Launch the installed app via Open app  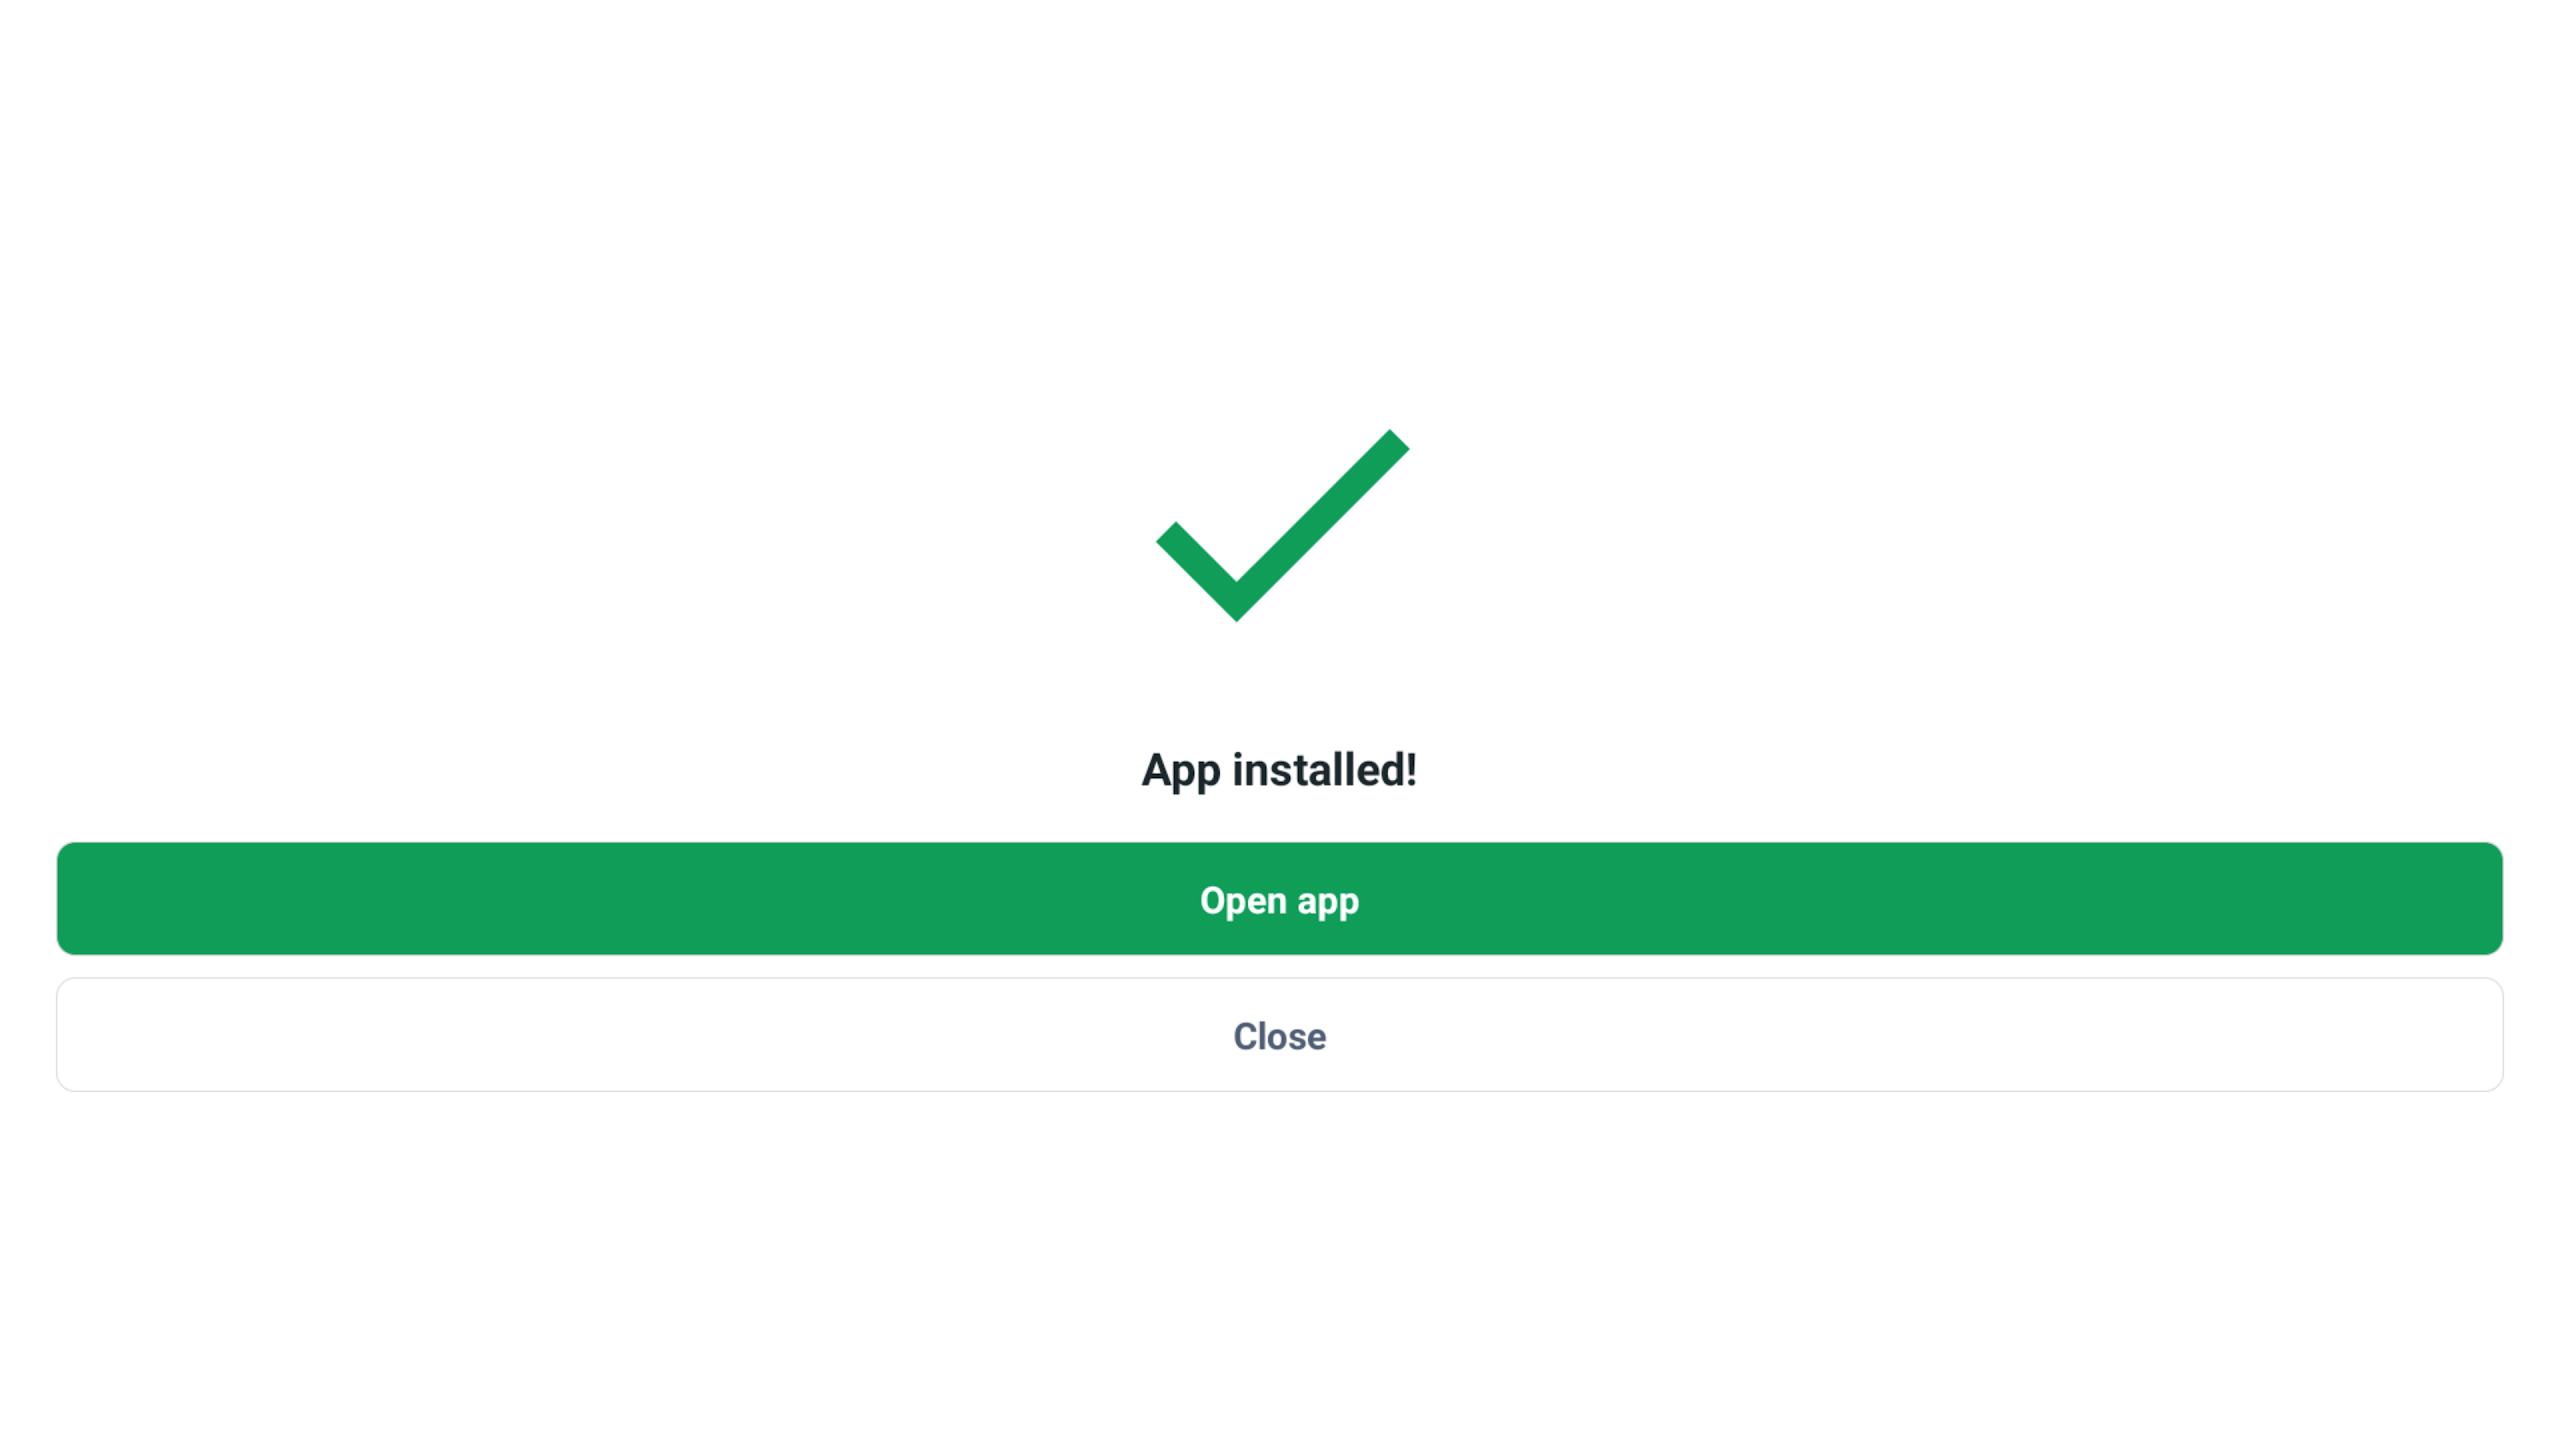coord(1279,899)
